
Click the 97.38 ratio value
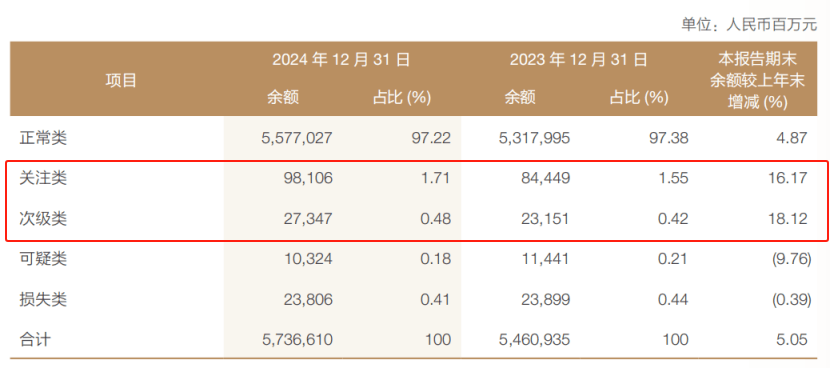coord(669,138)
